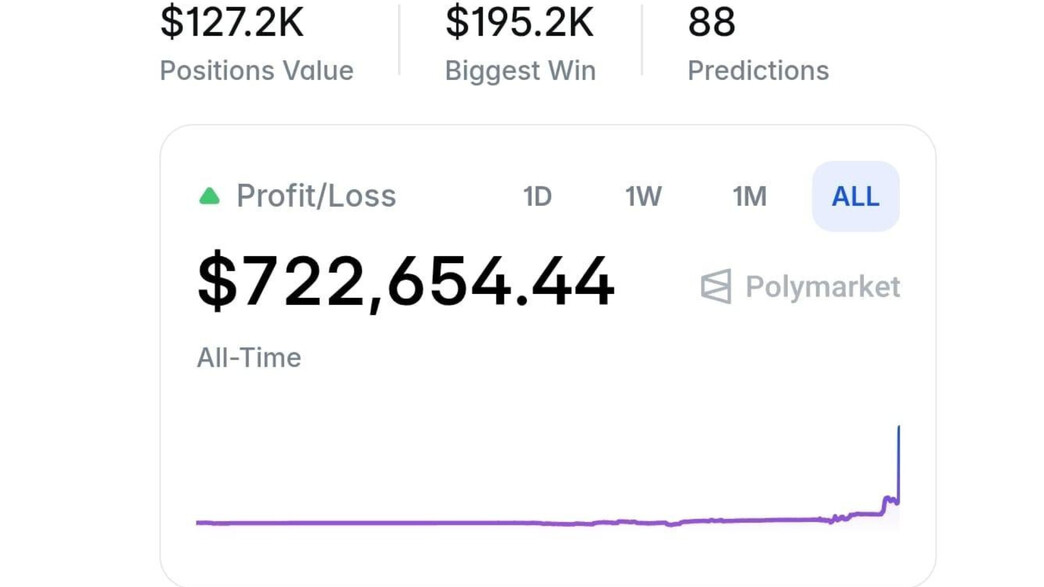Switch to the 1W time range
Viewport: 1044px width, 587px height.
pos(643,196)
